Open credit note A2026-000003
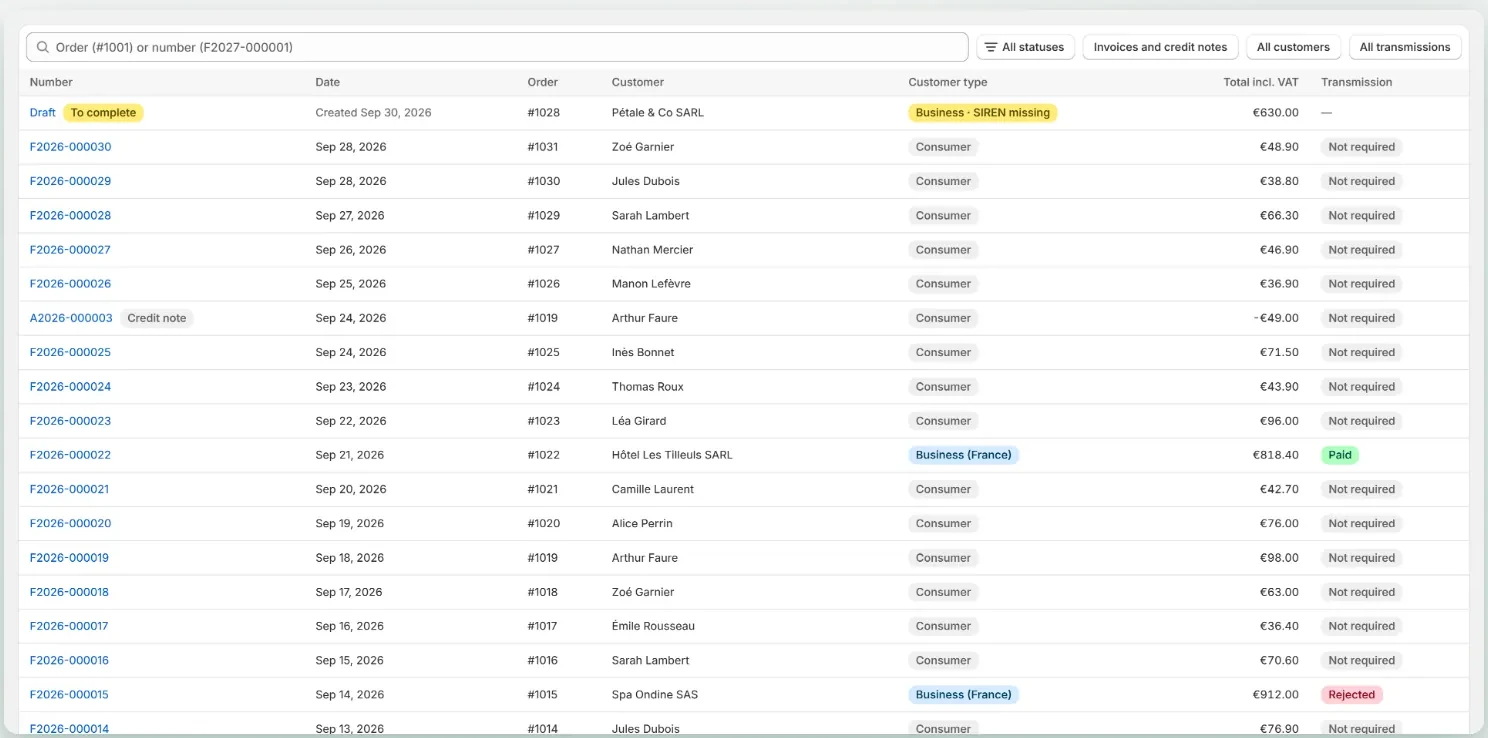Image resolution: width=1488 pixels, height=738 pixels. [71, 318]
